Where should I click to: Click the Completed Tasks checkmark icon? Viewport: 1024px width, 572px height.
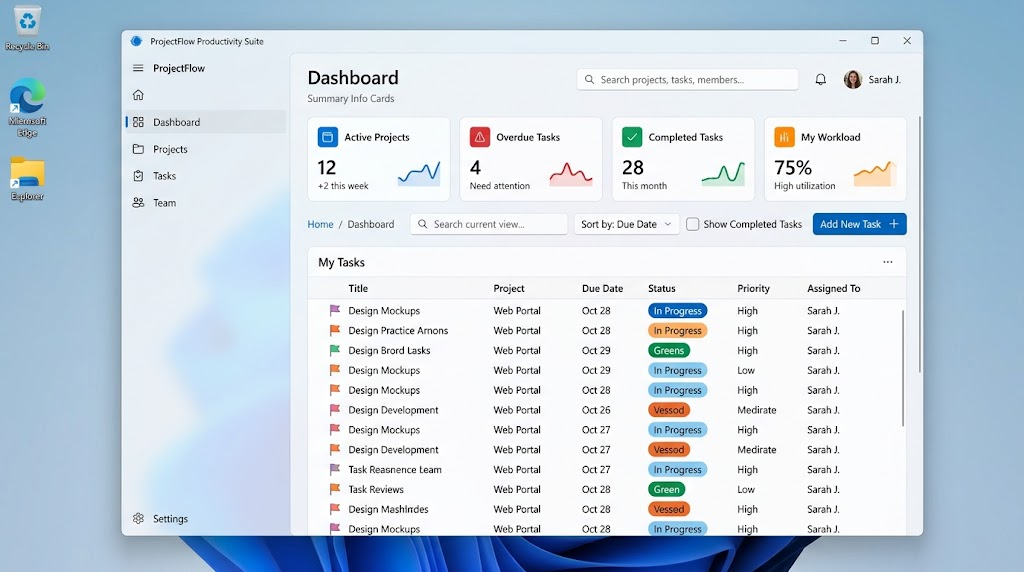(x=632, y=137)
